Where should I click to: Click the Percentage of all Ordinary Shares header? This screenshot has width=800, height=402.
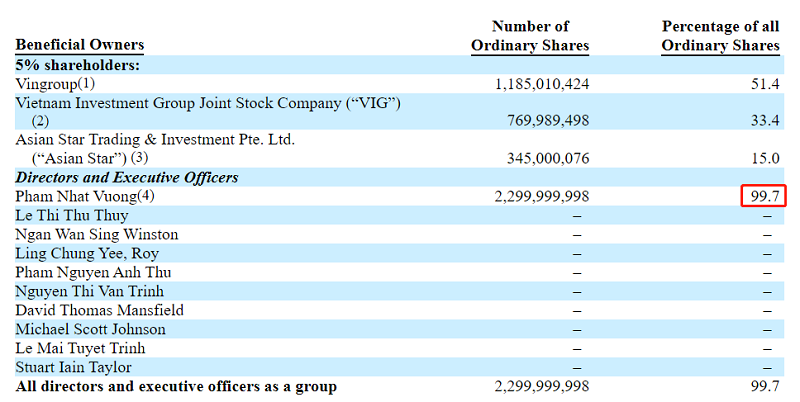720,36
